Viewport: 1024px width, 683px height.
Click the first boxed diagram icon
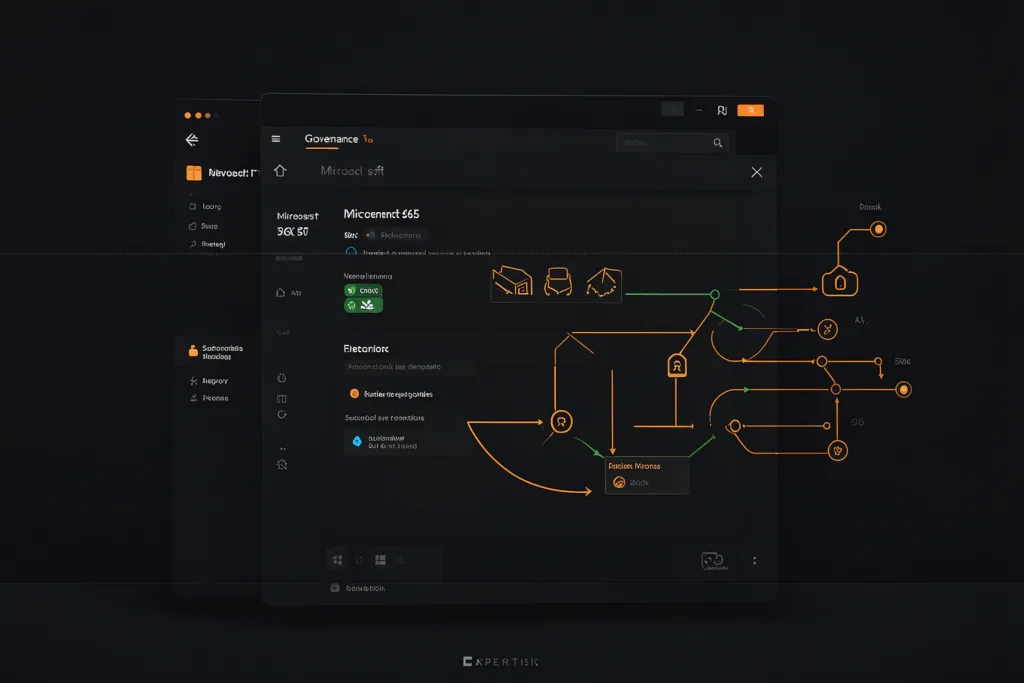[x=513, y=282]
